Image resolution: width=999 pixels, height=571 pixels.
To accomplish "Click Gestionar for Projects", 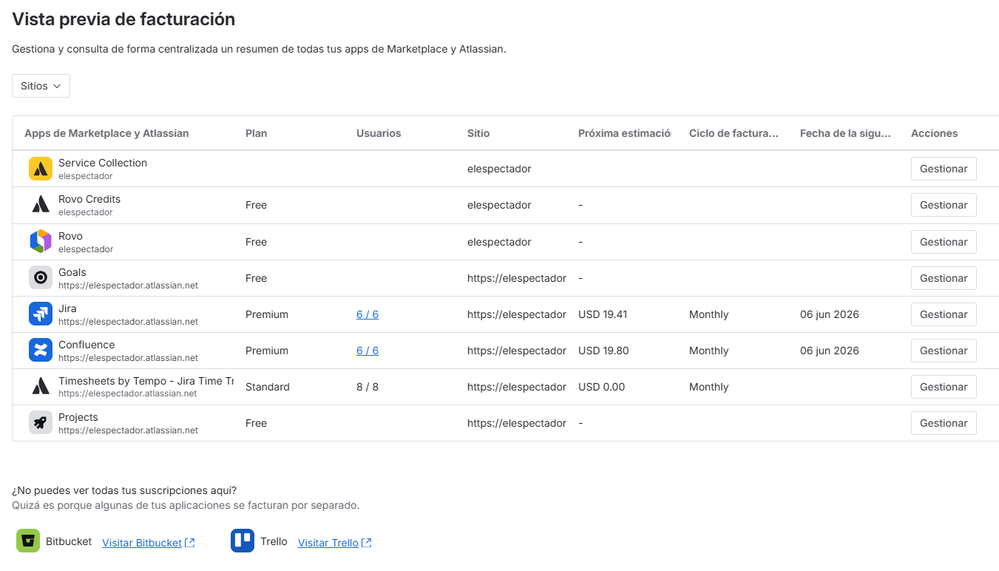I will coord(944,424).
